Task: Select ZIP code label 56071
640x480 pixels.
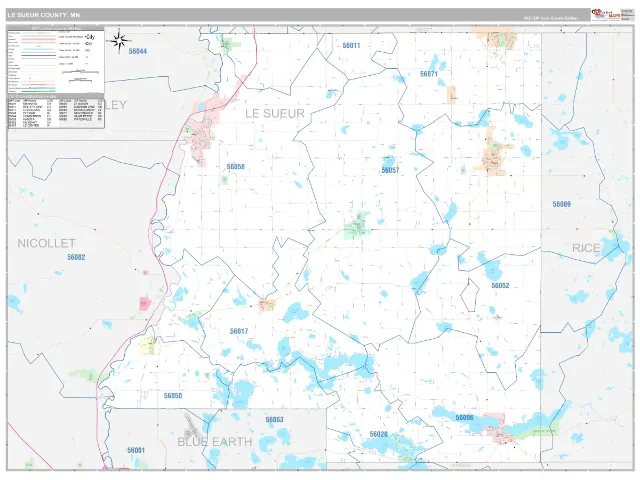Action: 429,74
